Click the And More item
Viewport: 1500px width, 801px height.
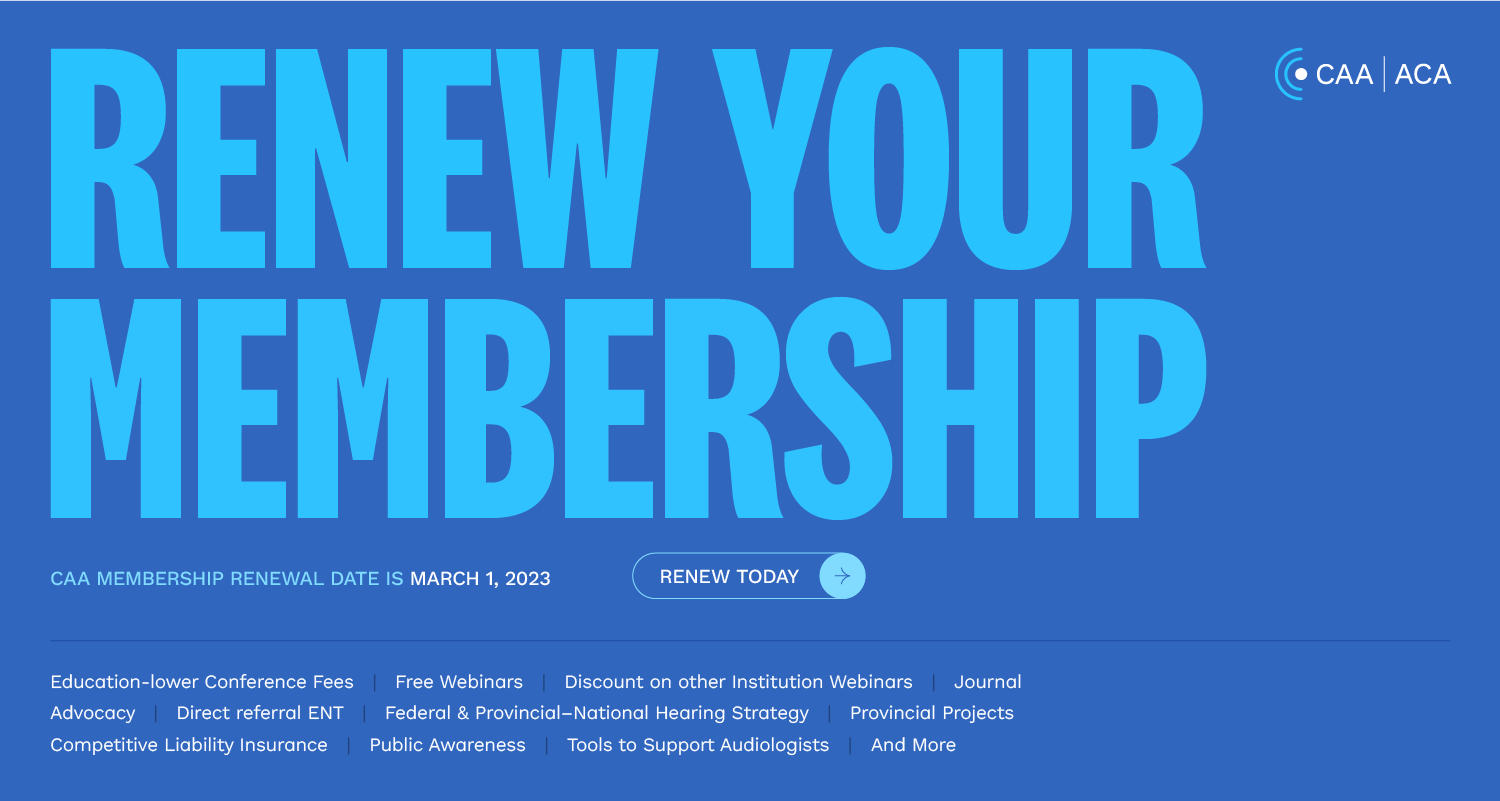click(x=913, y=745)
